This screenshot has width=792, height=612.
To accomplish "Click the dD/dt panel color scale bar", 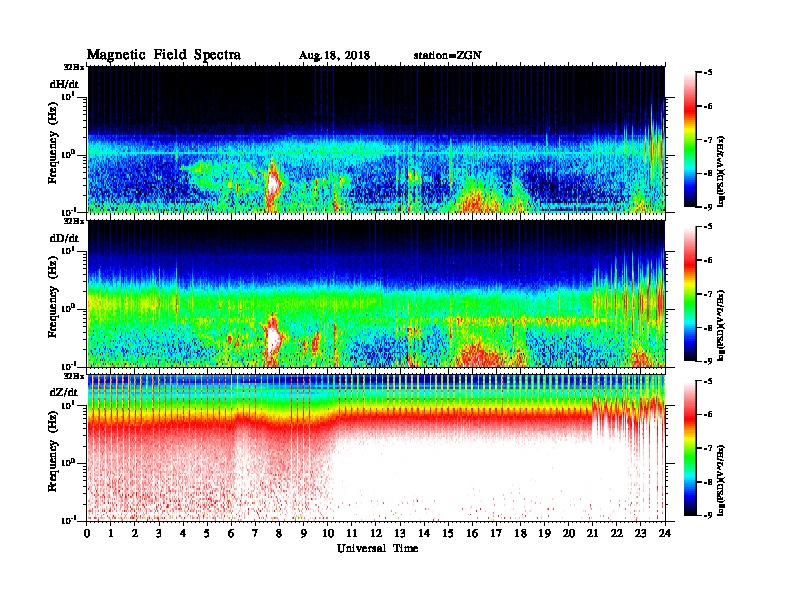I will coord(690,293).
